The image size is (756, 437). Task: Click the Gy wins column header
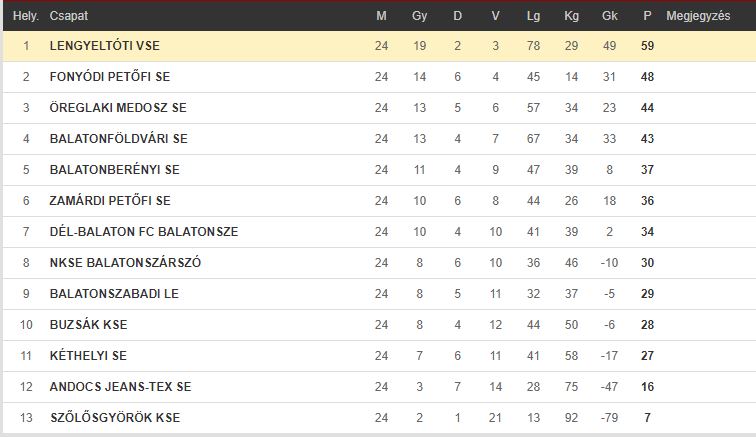[419, 16]
